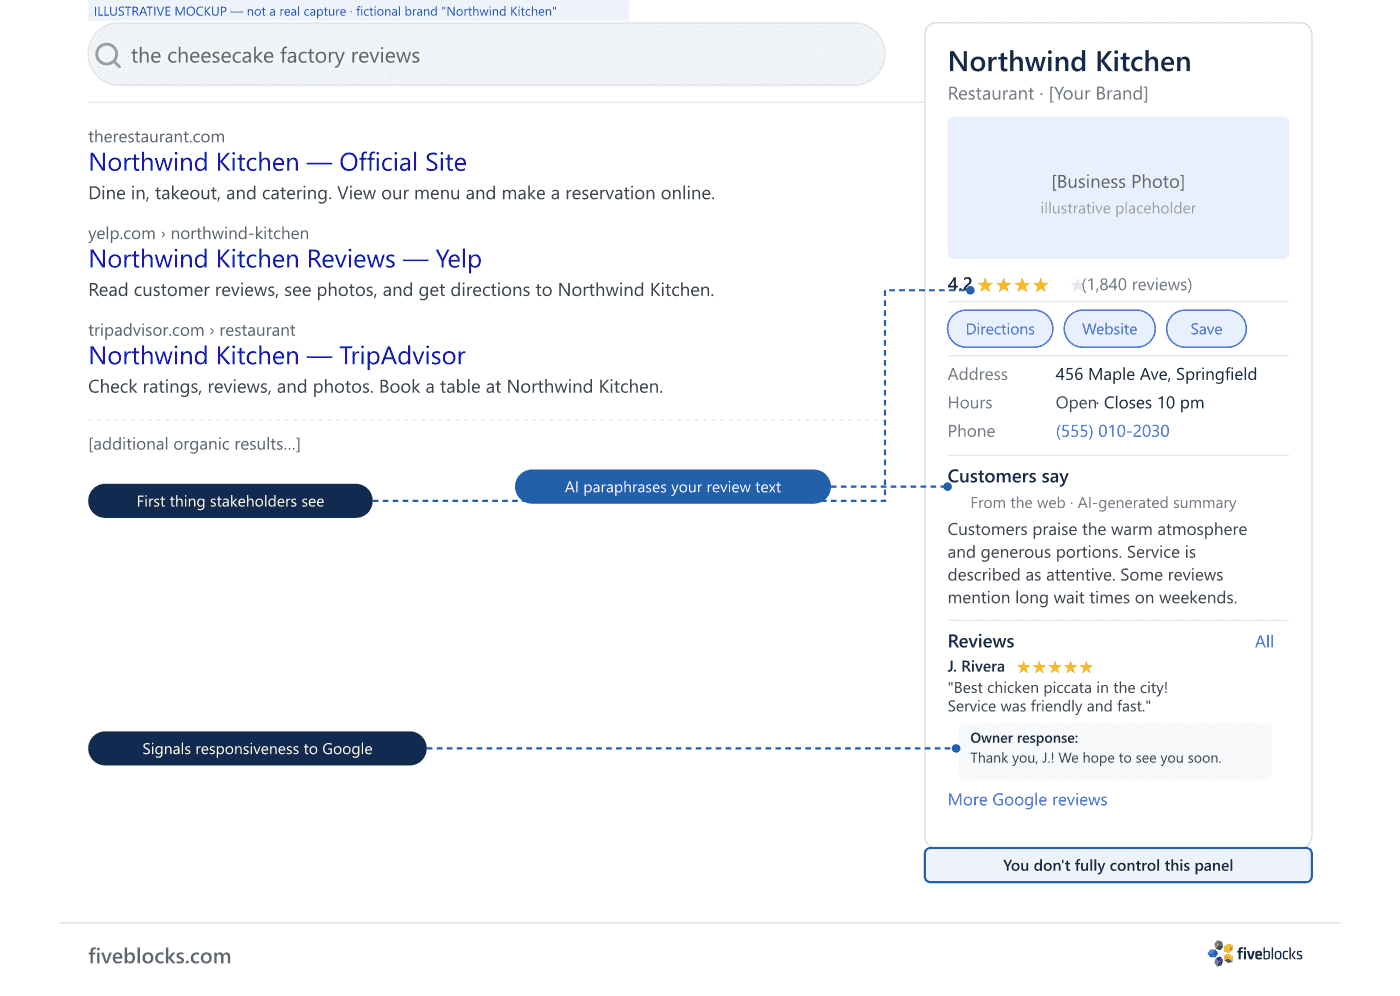Click the Northwind Kitchen panel title
Screen dimensions: 1400x996
point(1069,62)
